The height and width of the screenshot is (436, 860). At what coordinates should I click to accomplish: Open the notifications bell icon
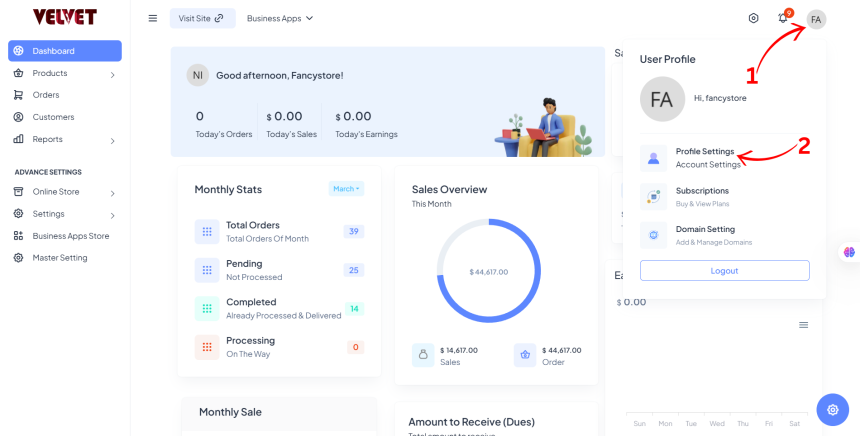point(783,18)
